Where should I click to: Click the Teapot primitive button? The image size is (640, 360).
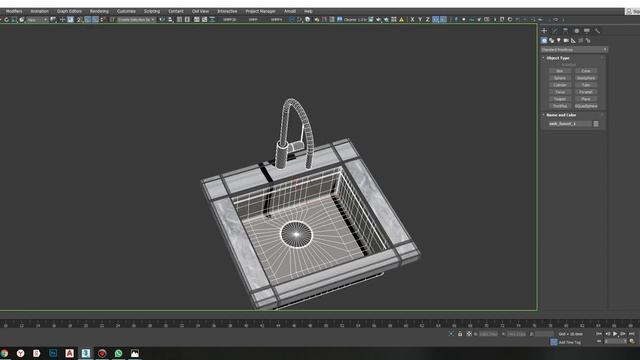pos(560,99)
